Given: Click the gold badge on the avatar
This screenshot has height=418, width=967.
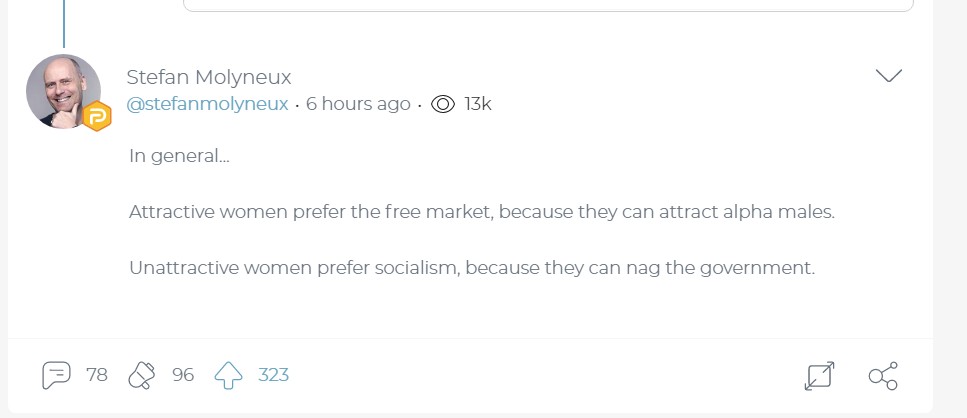Looking at the screenshot, I should click(x=97, y=117).
